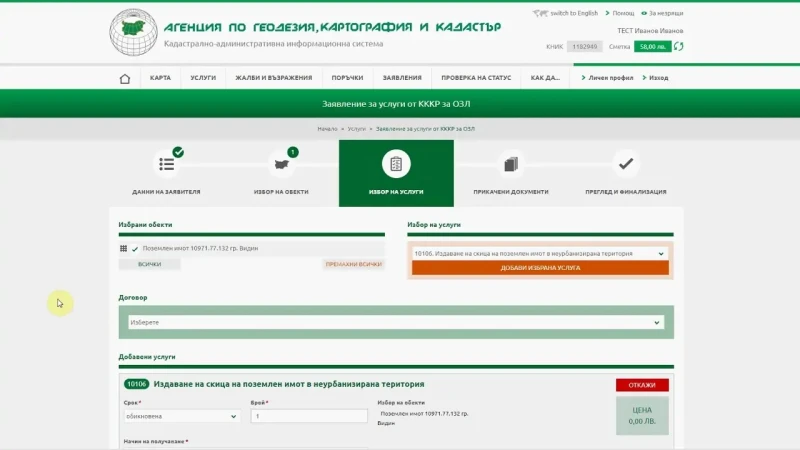
Task: Click the red ОТКАЖИ button
Action: [x=642, y=385]
